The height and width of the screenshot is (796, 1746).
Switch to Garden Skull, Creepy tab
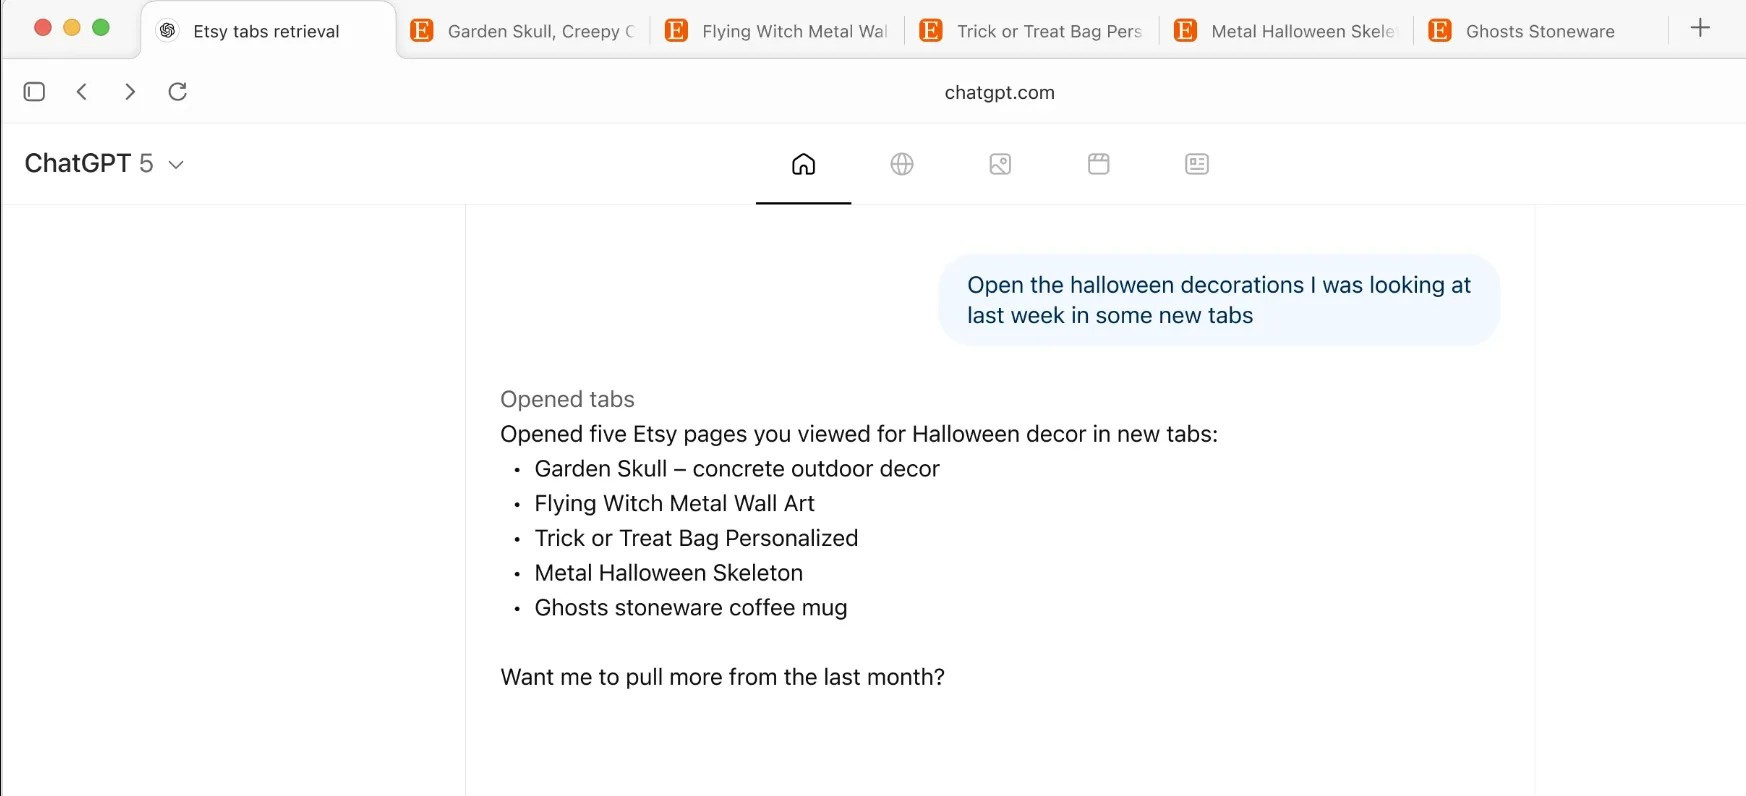[x=526, y=31]
